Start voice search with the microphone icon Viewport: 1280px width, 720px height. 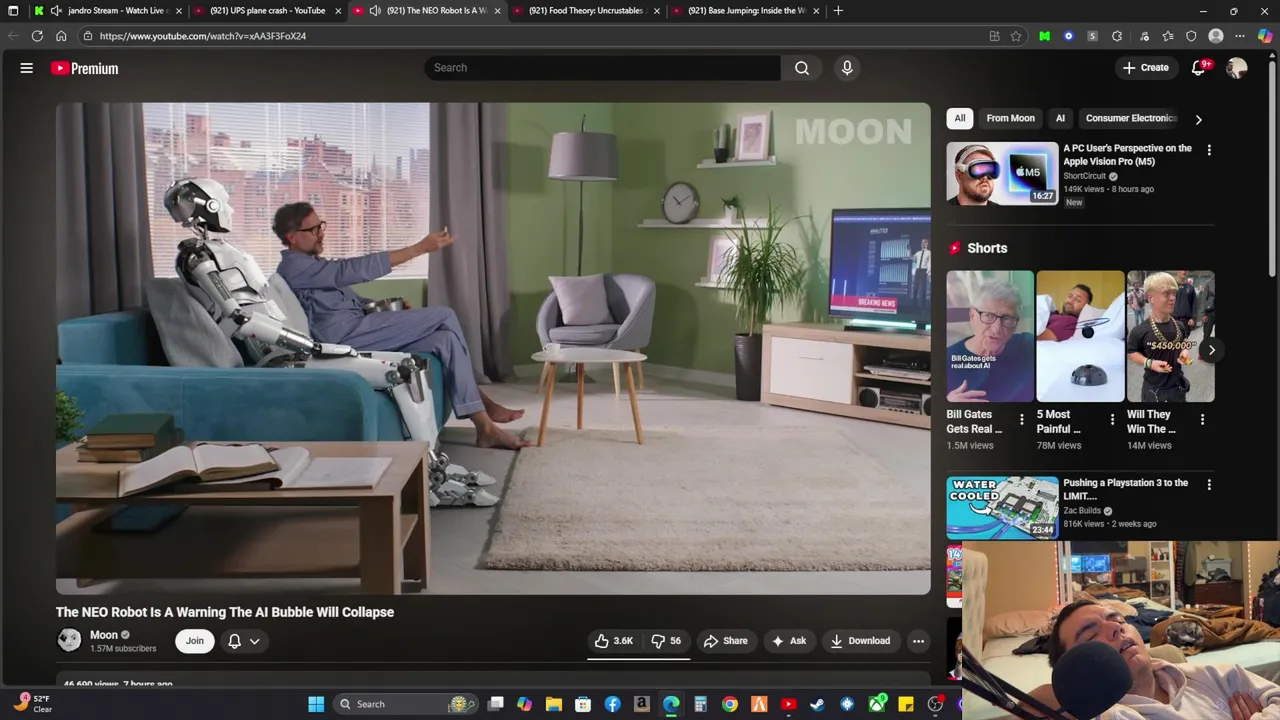click(x=847, y=68)
